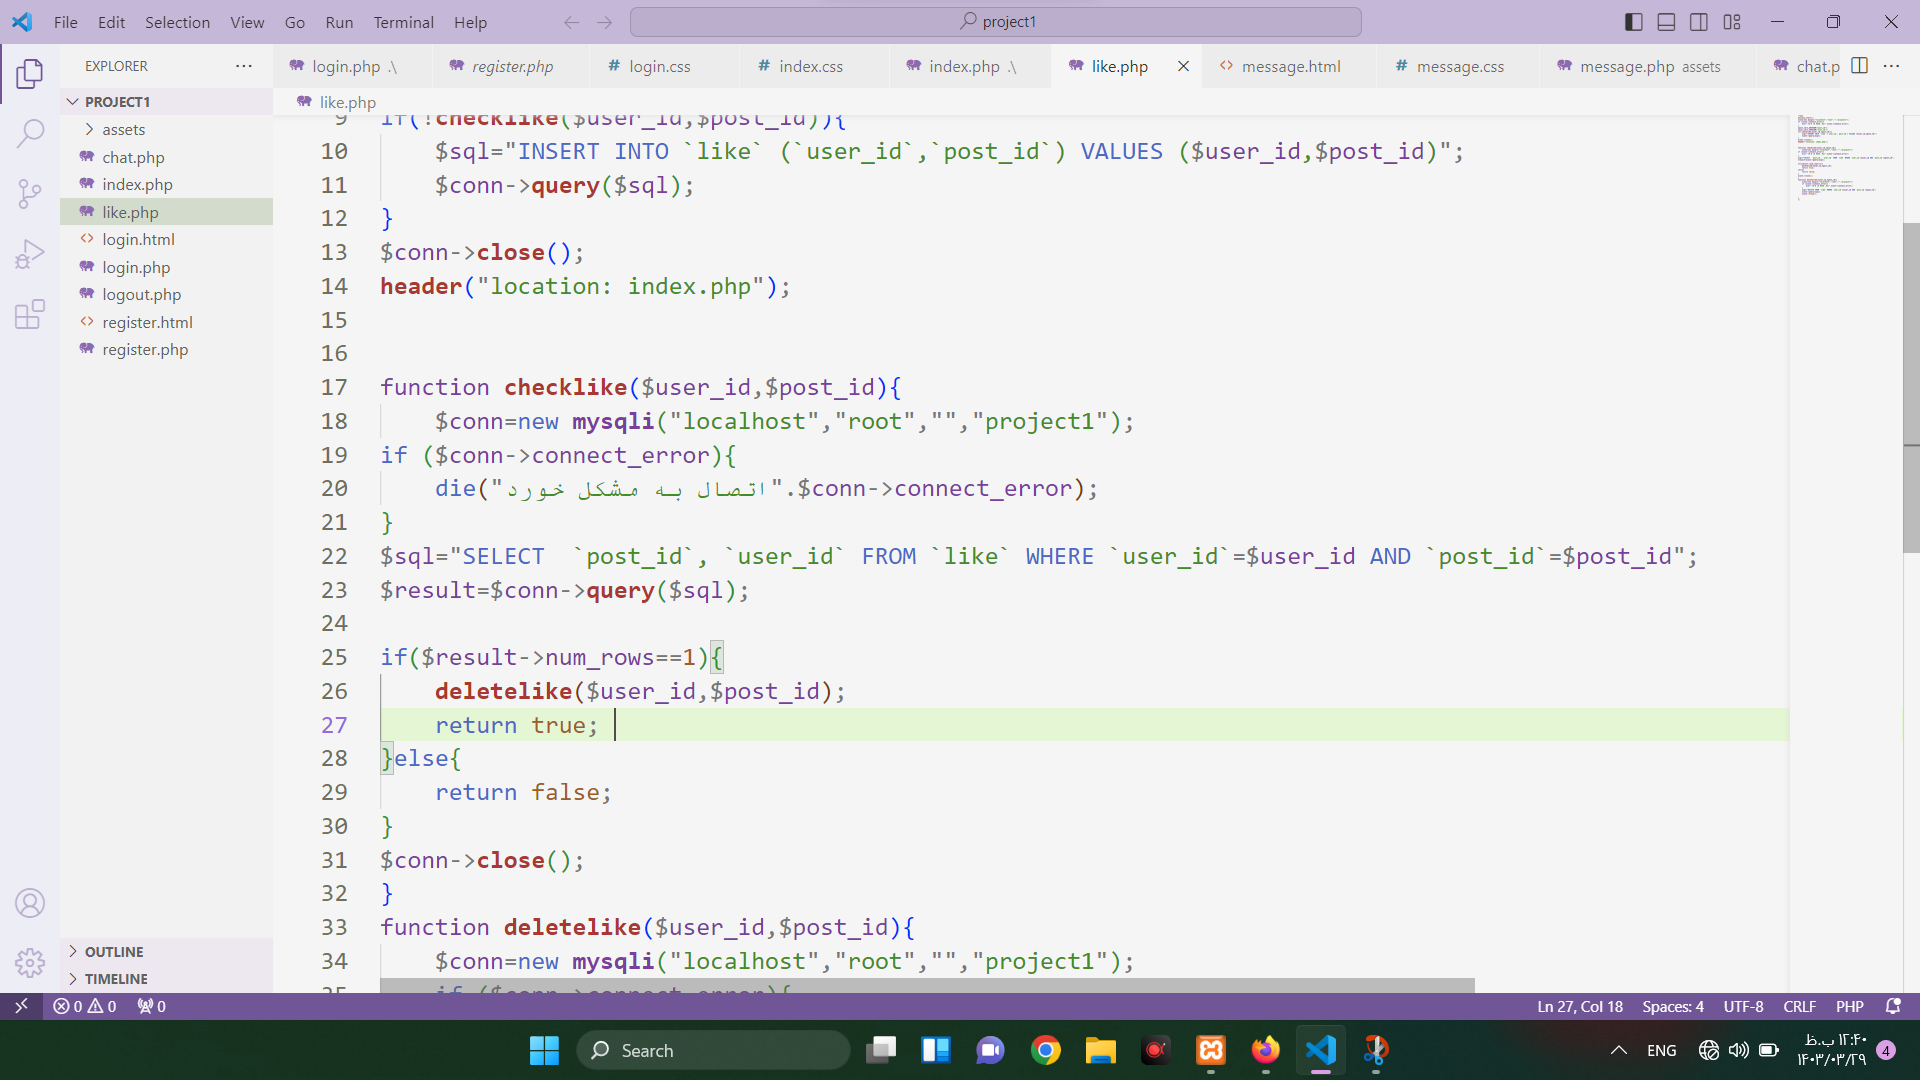Screen dimensions: 1920x1080
Task: Open Run and Debug view
Action: click(30, 254)
